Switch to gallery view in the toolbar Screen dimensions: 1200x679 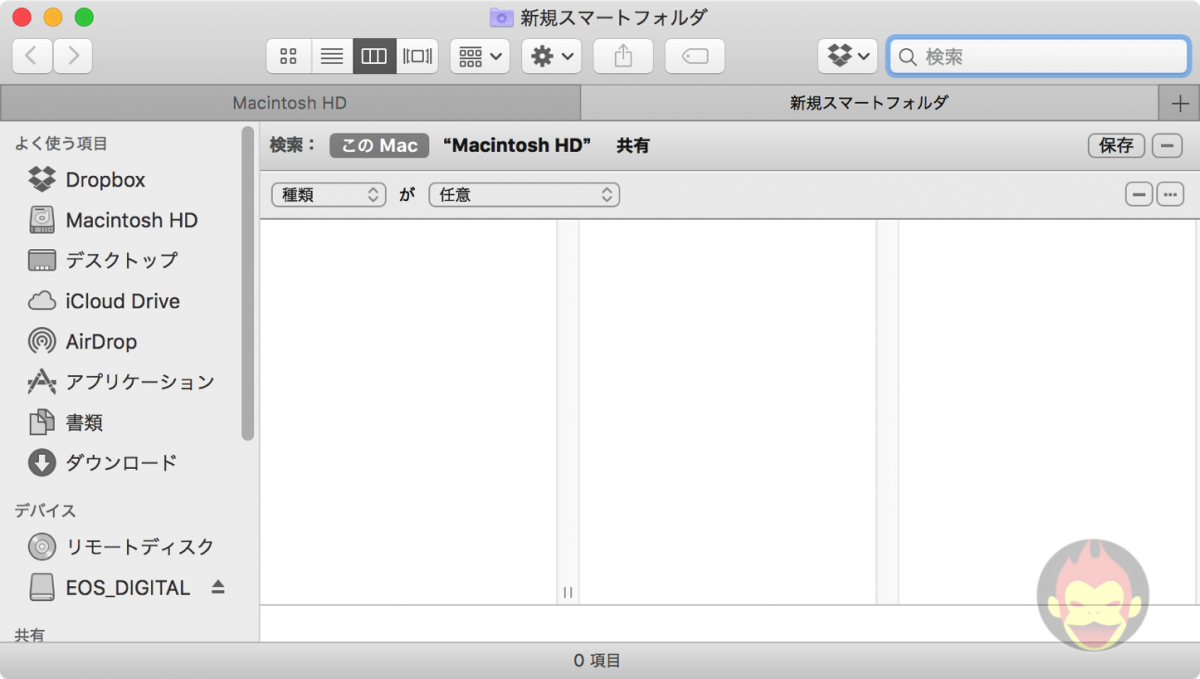point(417,56)
